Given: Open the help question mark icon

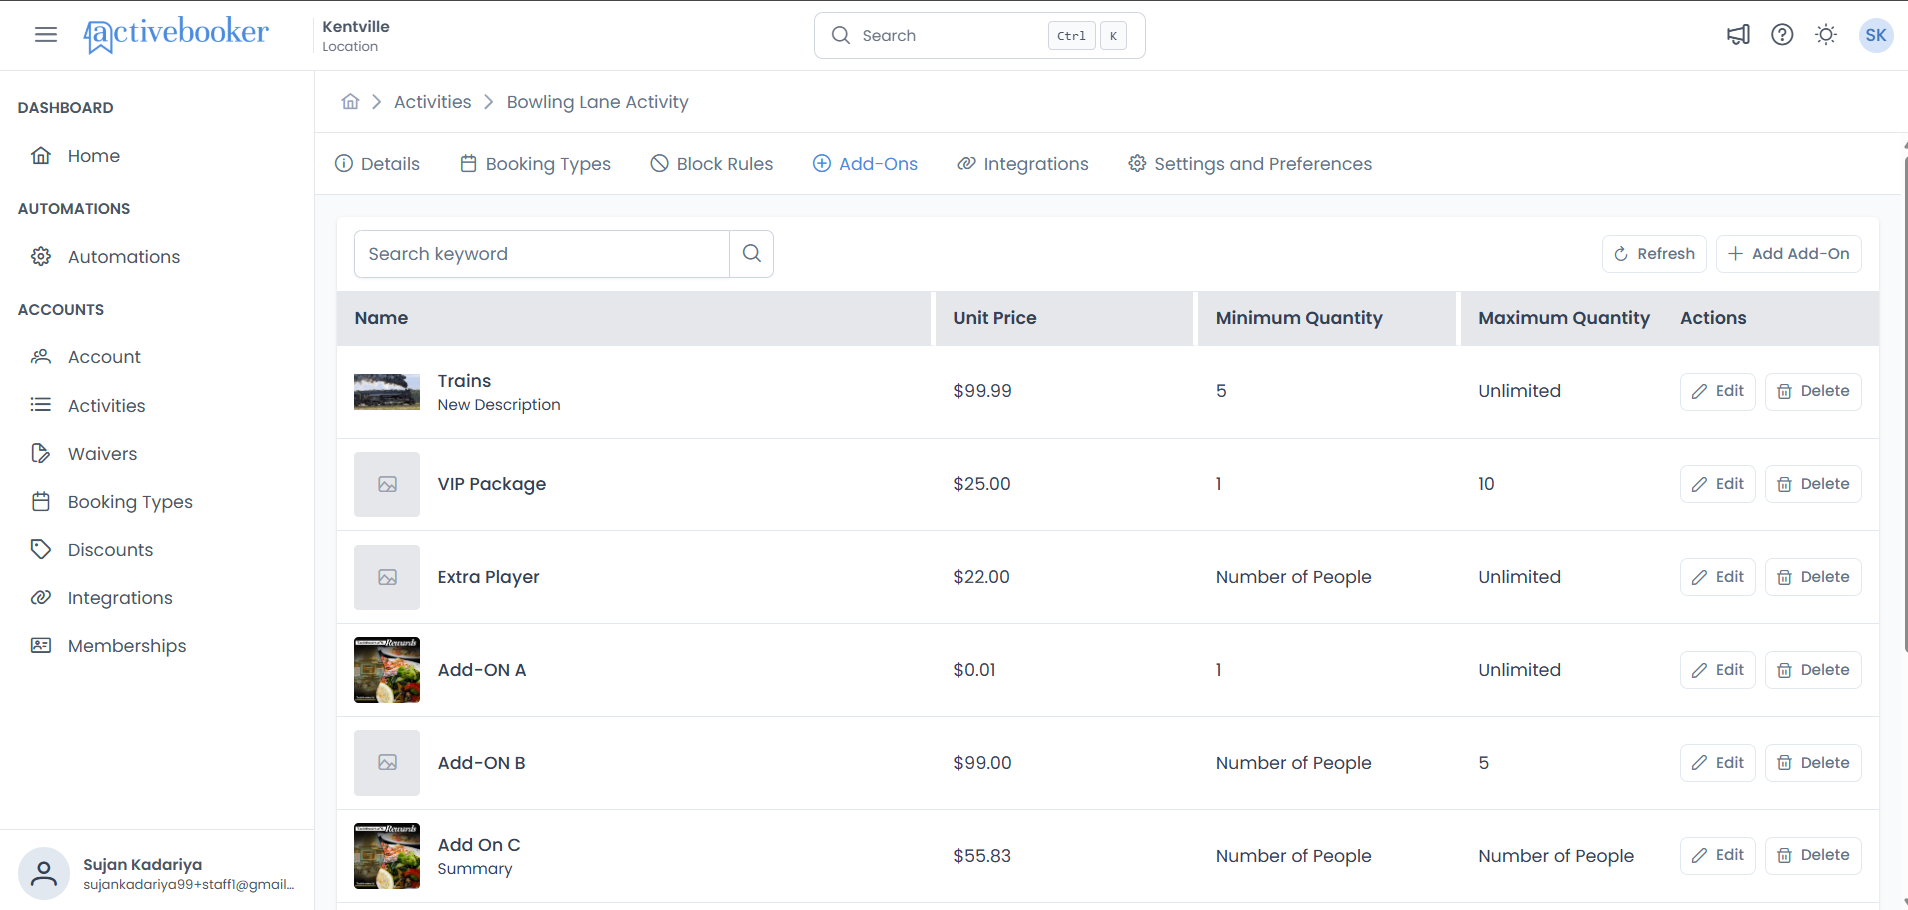Looking at the screenshot, I should tap(1782, 35).
